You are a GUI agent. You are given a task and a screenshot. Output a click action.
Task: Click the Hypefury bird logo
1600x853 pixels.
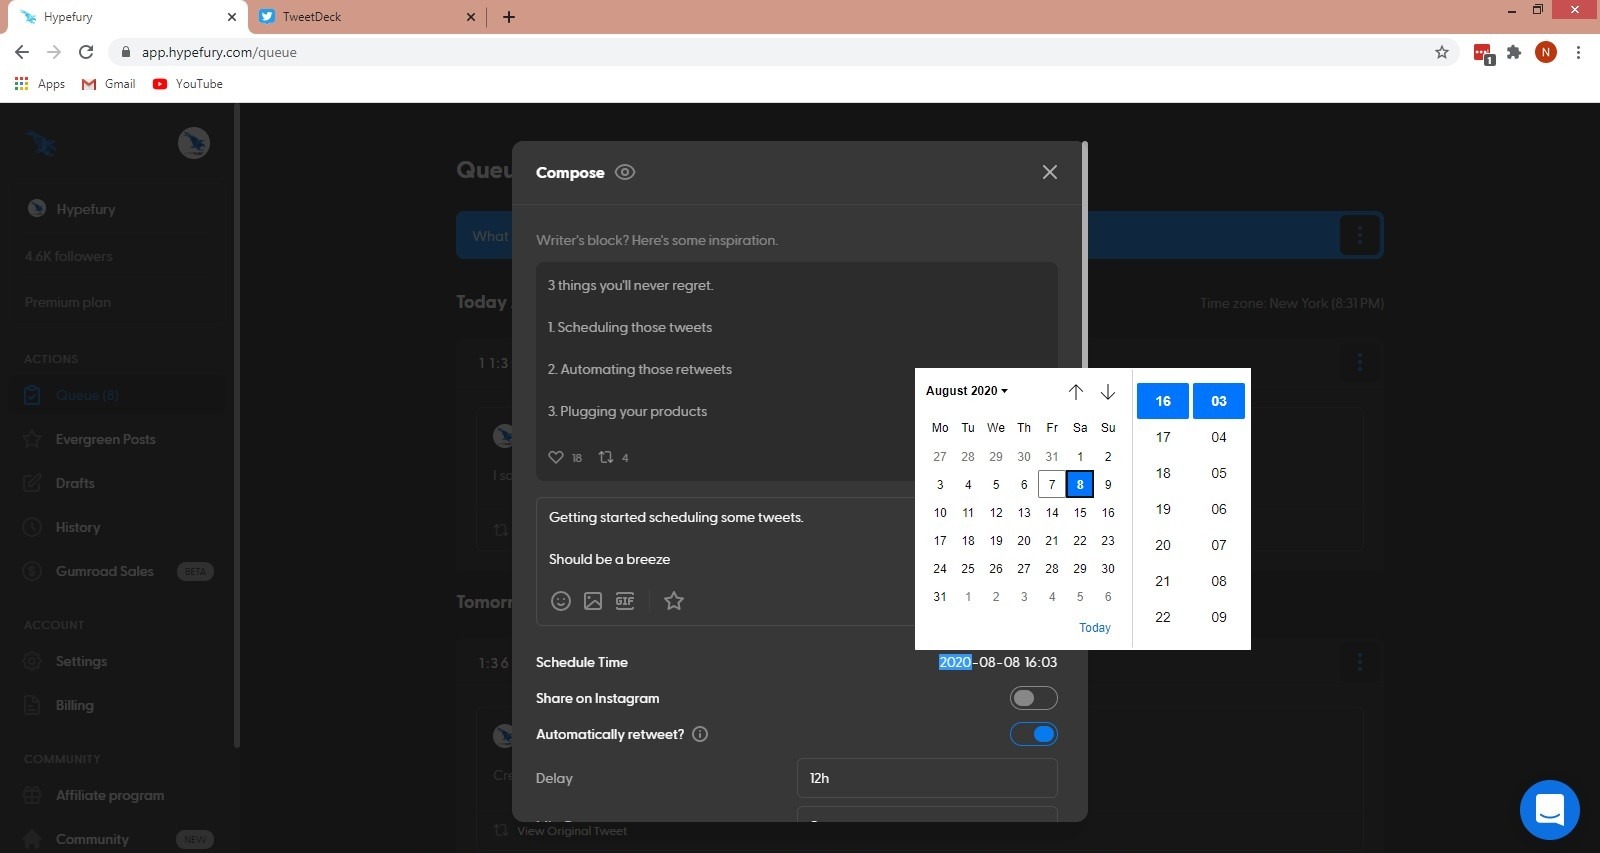click(41, 144)
